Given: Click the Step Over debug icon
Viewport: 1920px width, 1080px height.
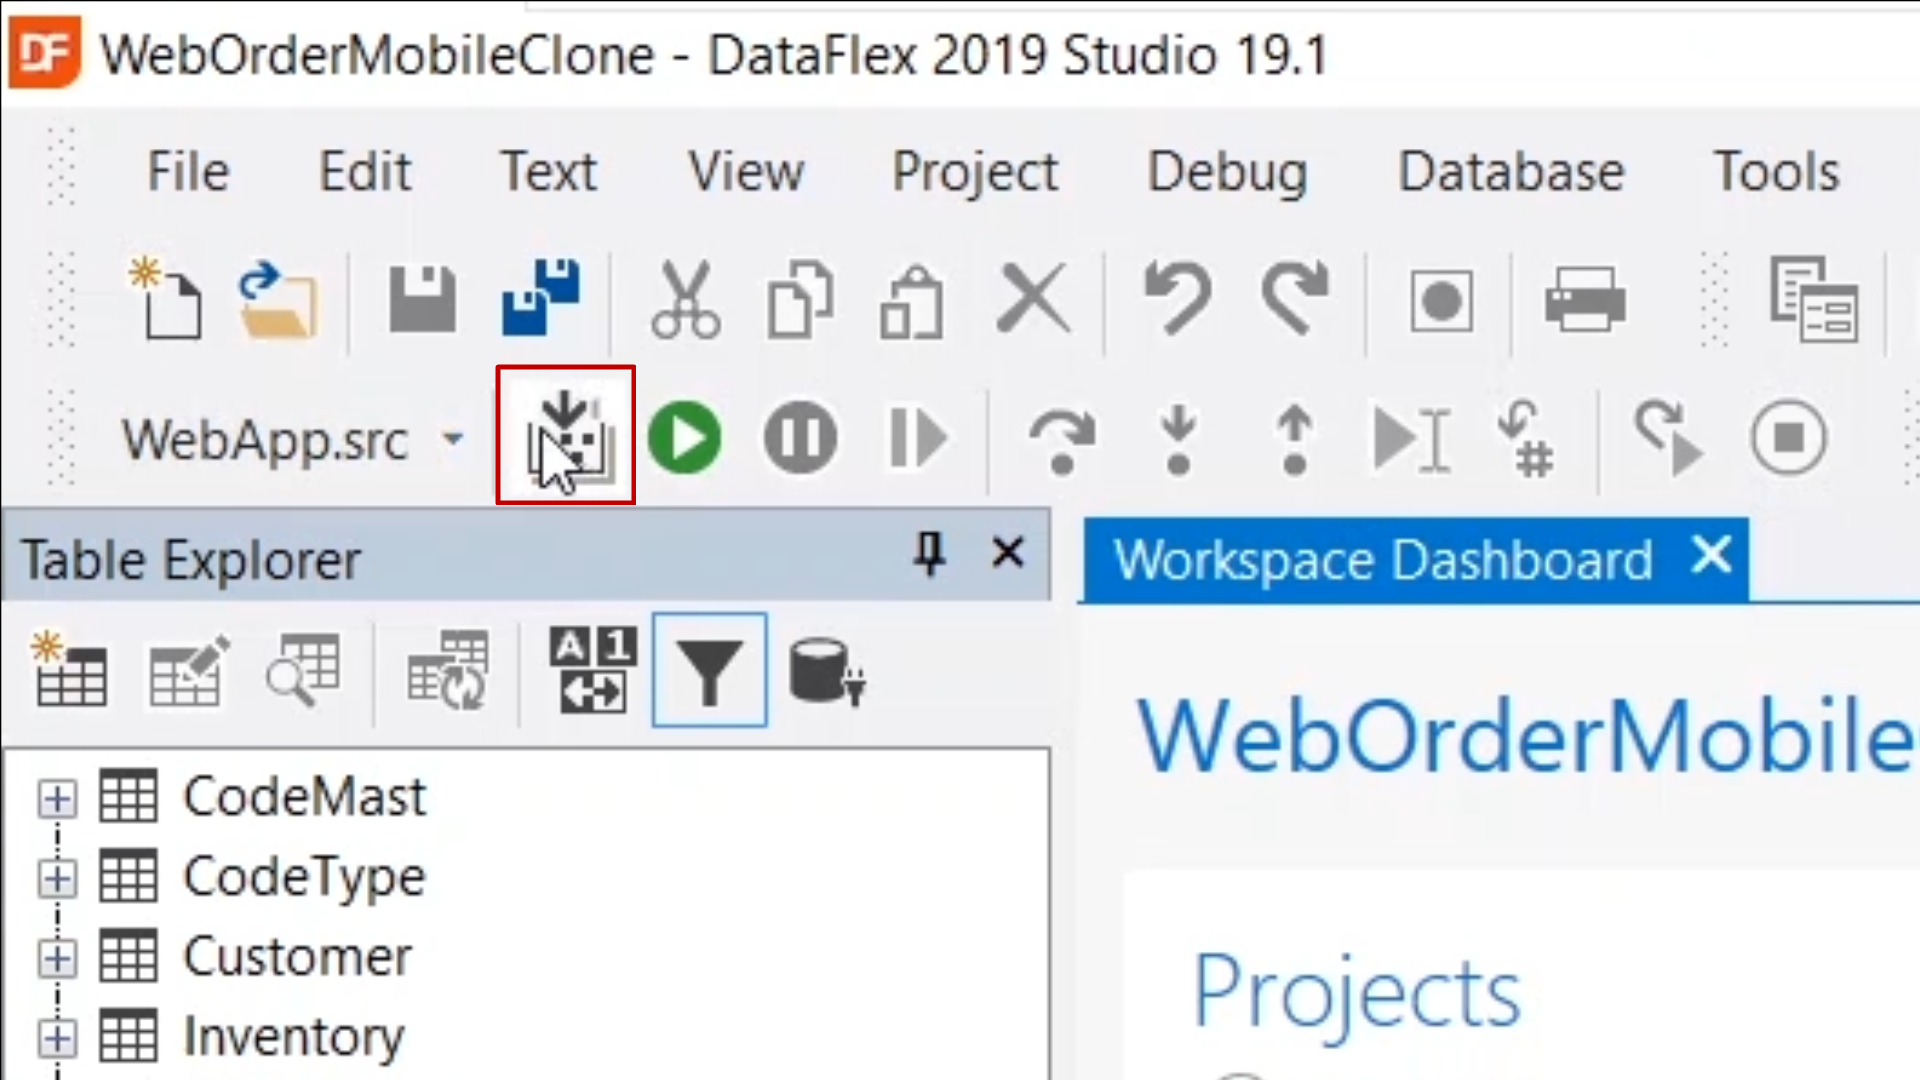Looking at the screenshot, I should coord(1062,438).
